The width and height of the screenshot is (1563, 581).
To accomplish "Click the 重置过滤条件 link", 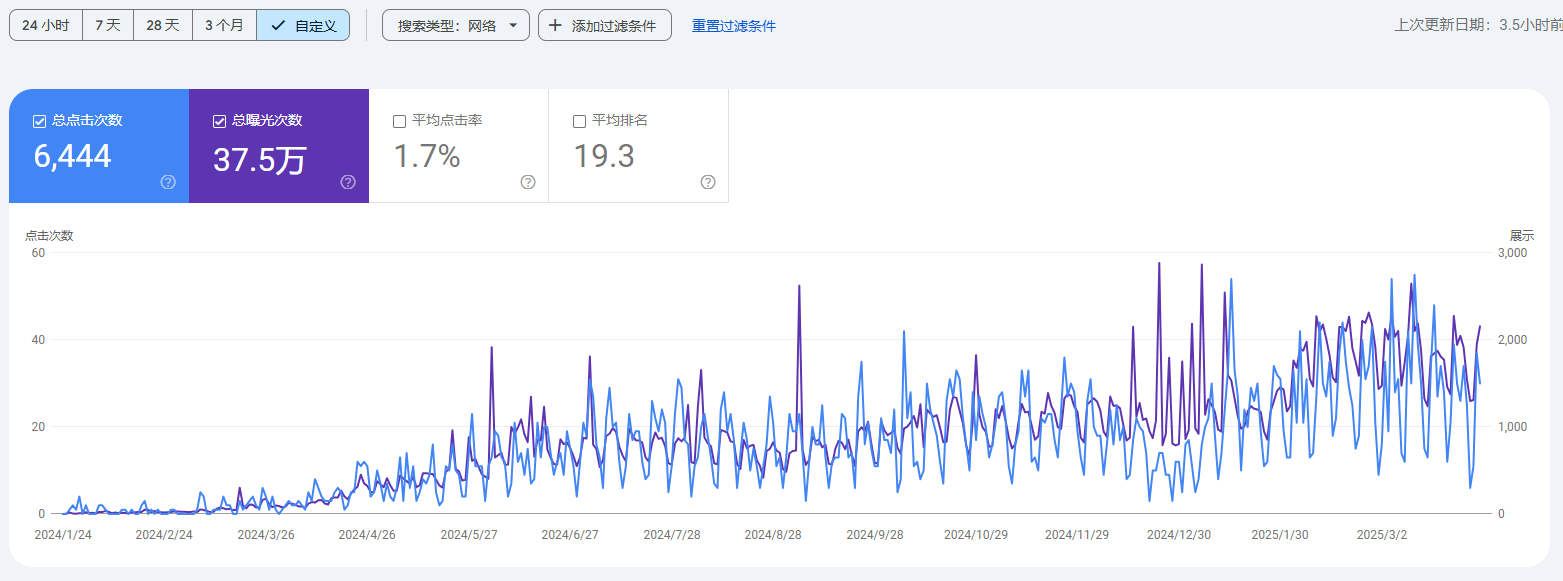I will (734, 26).
